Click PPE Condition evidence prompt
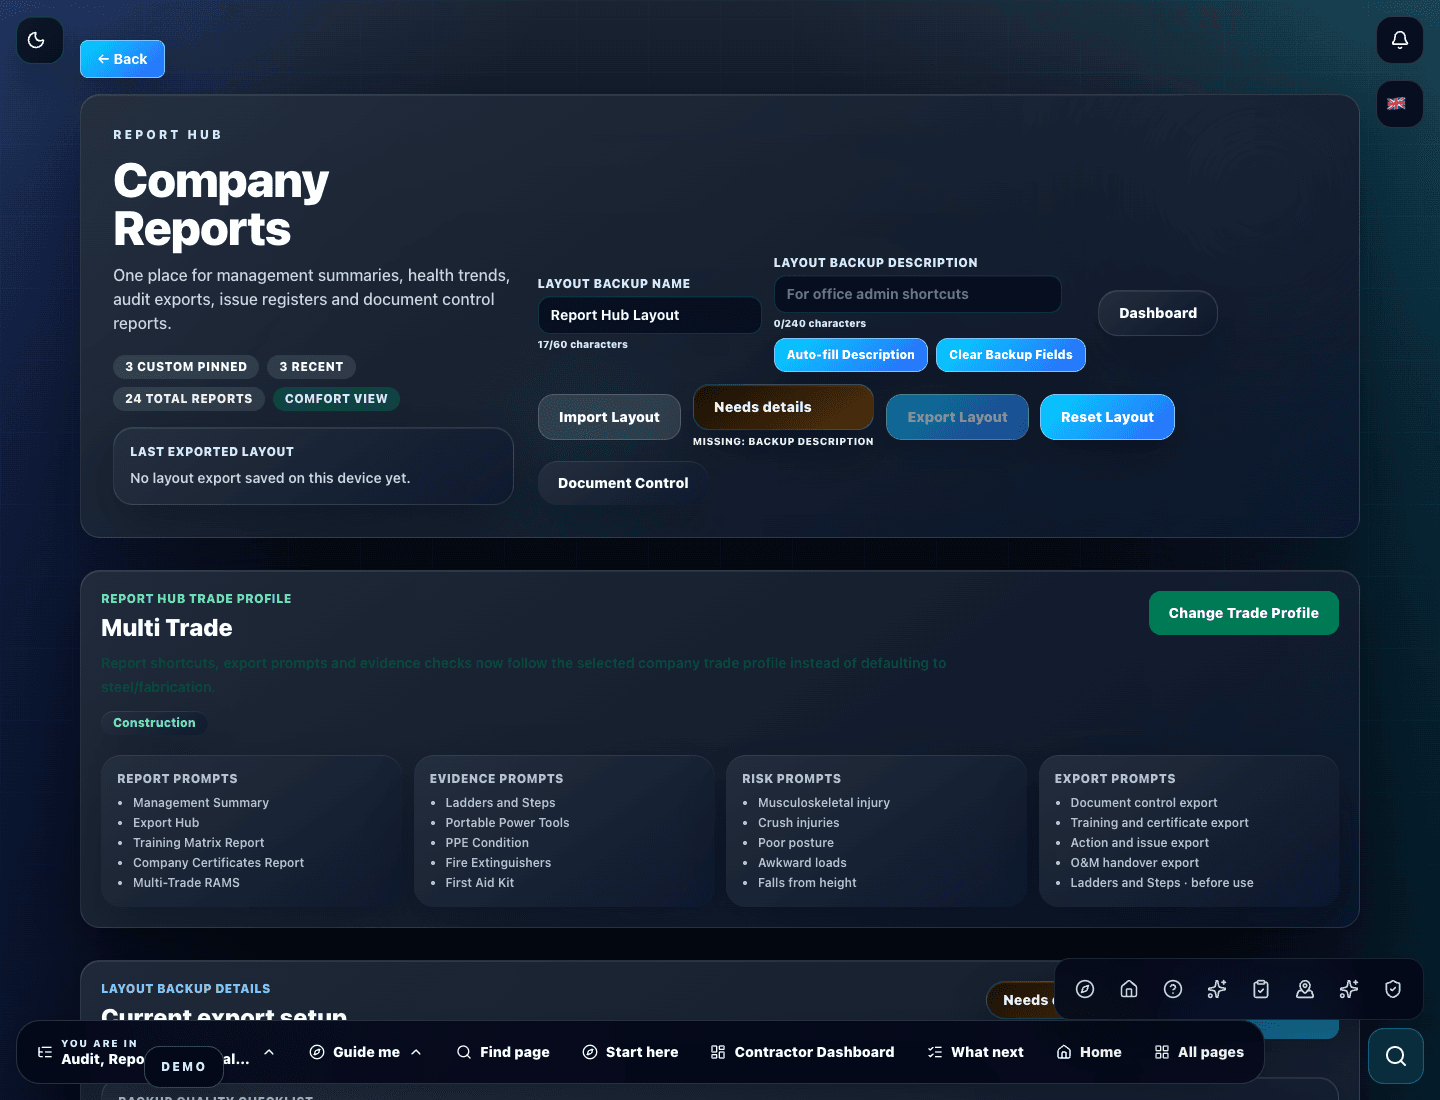 (487, 843)
